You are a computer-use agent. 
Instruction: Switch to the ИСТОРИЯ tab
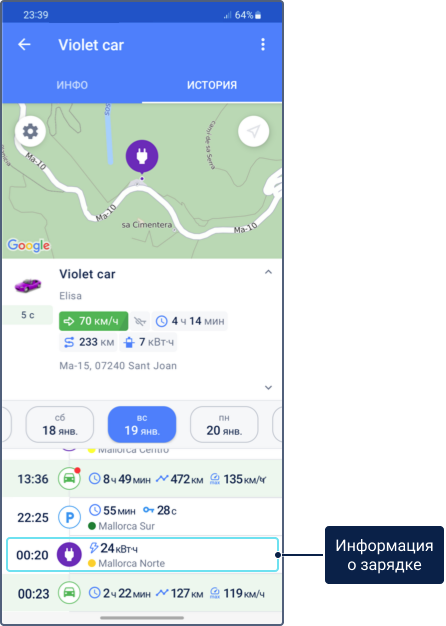(212, 85)
